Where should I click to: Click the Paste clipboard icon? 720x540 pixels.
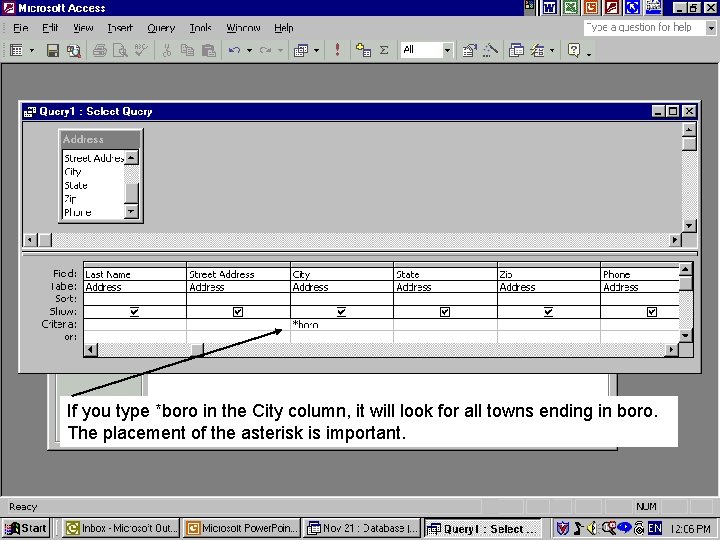pos(208,50)
